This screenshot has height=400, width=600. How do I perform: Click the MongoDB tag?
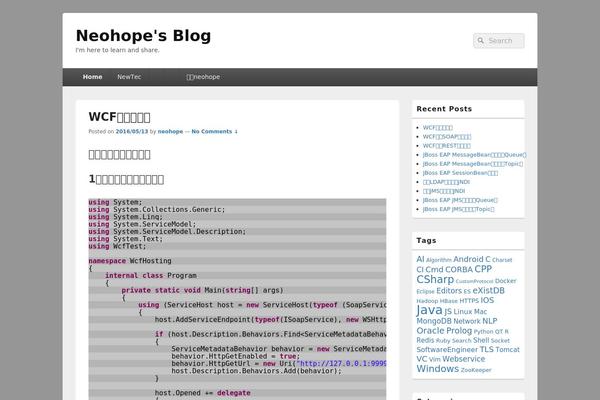(x=434, y=321)
